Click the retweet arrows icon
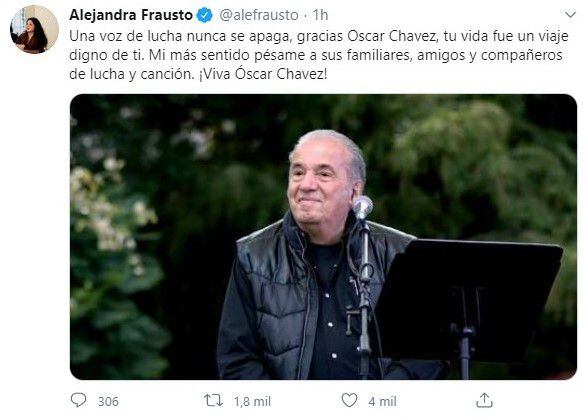Viewport: 587px width, 419px height. click(213, 401)
